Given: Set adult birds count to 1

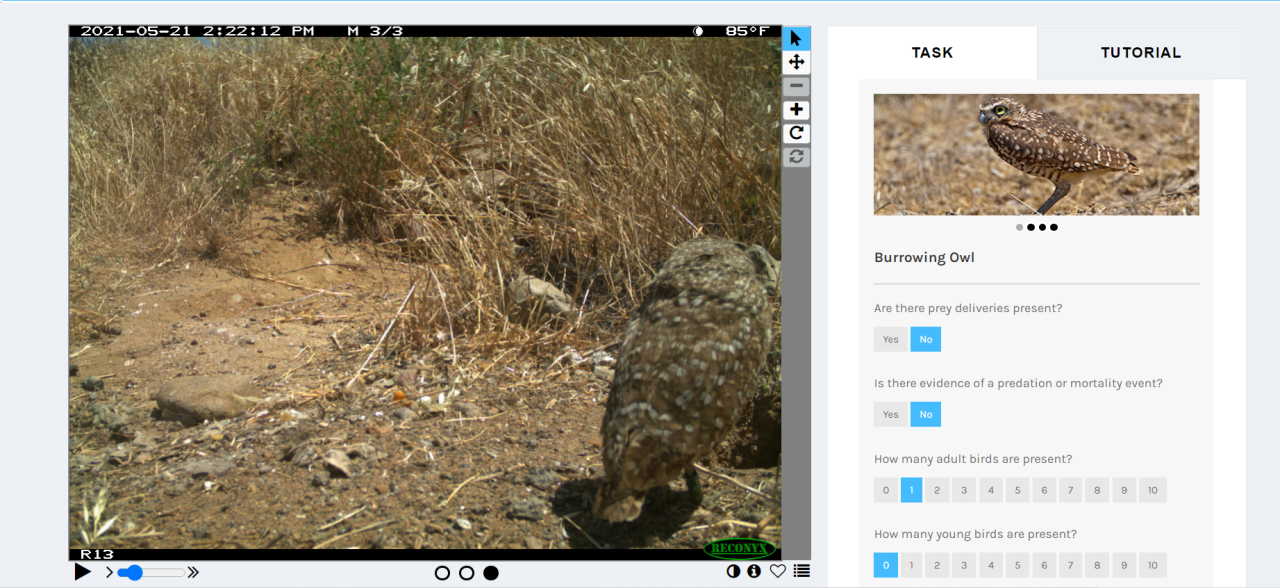Looking at the screenshot, I should pos(911,490).
